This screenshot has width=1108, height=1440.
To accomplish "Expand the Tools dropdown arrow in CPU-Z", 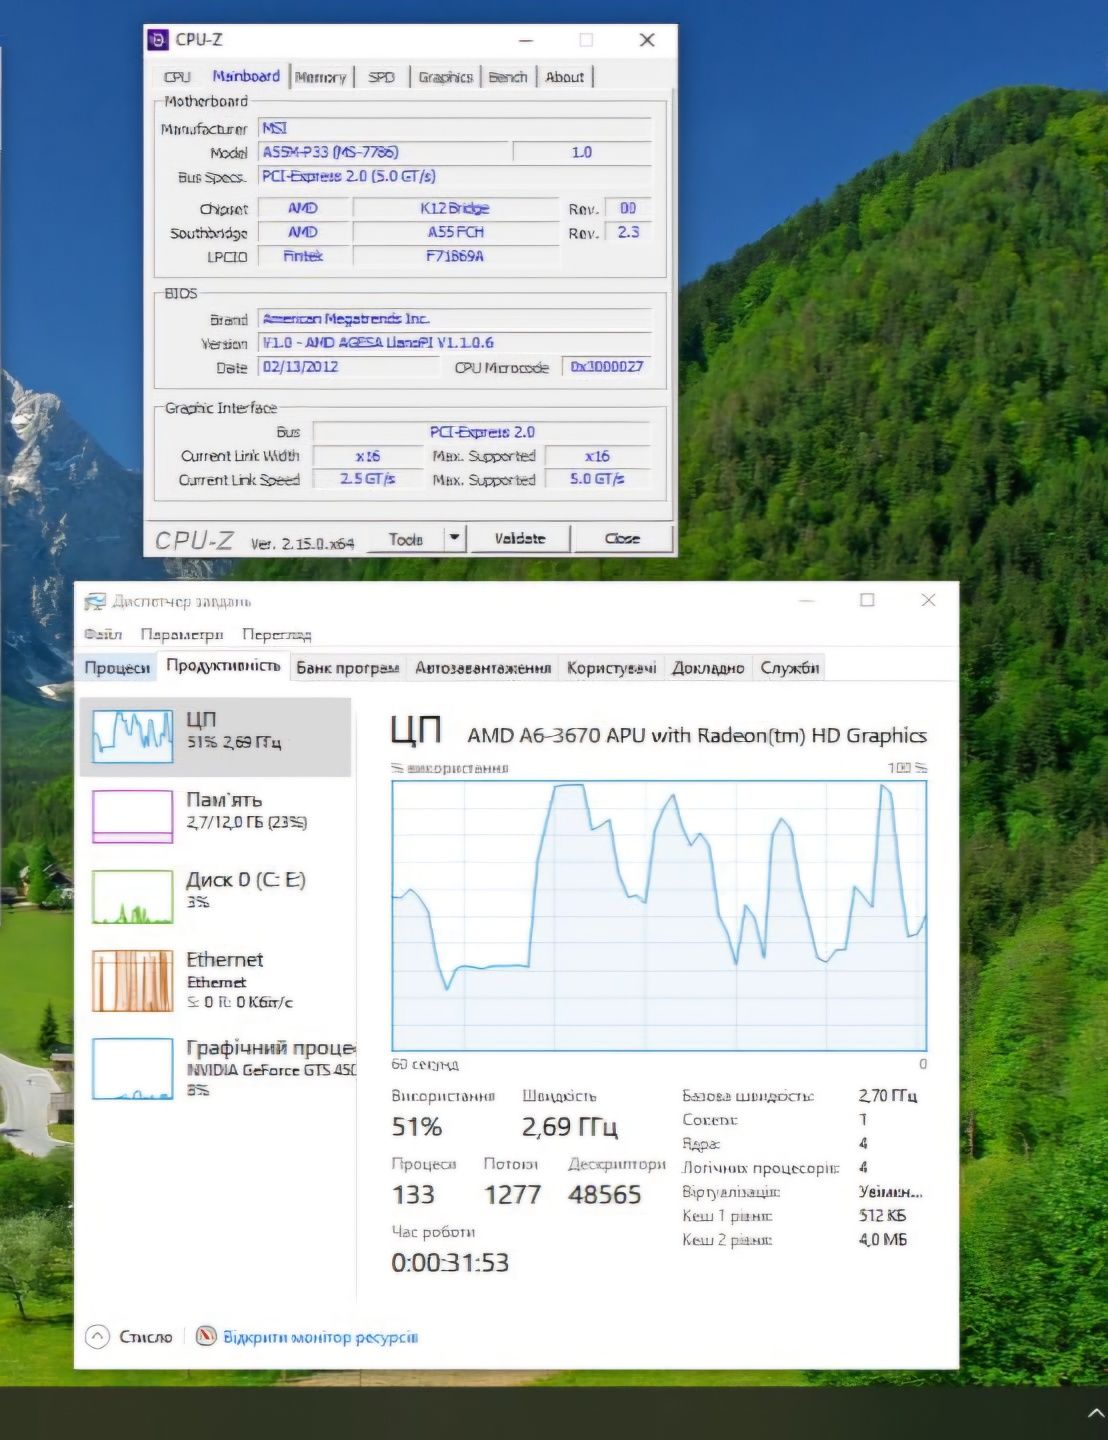I will tap(455, 539).
